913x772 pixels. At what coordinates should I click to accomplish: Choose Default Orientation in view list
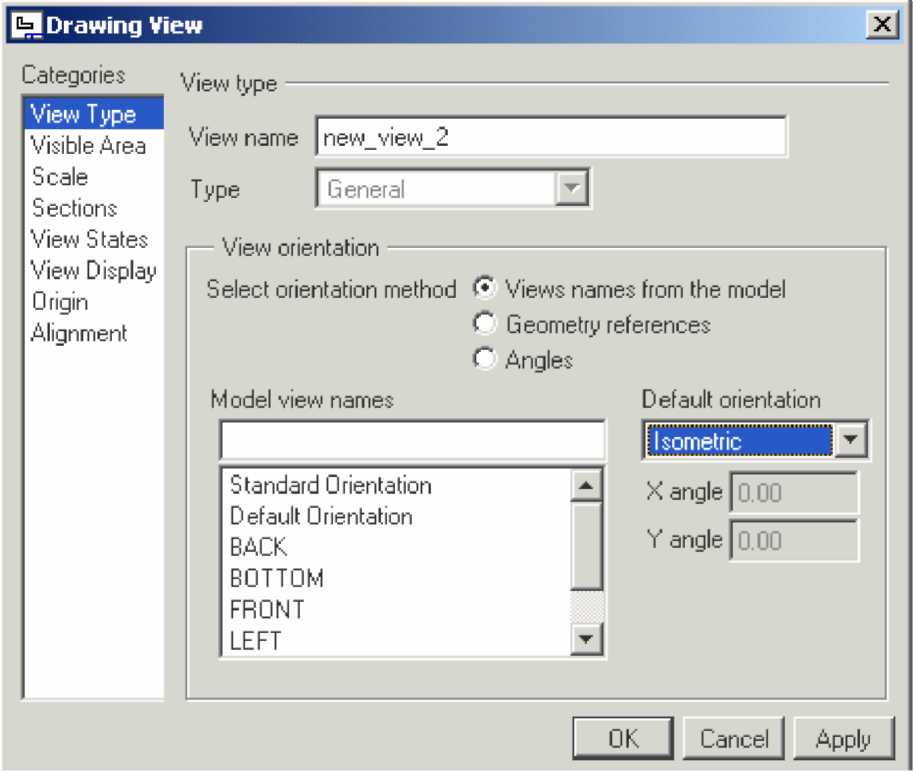pyautogui.click(x=321, y=516)
